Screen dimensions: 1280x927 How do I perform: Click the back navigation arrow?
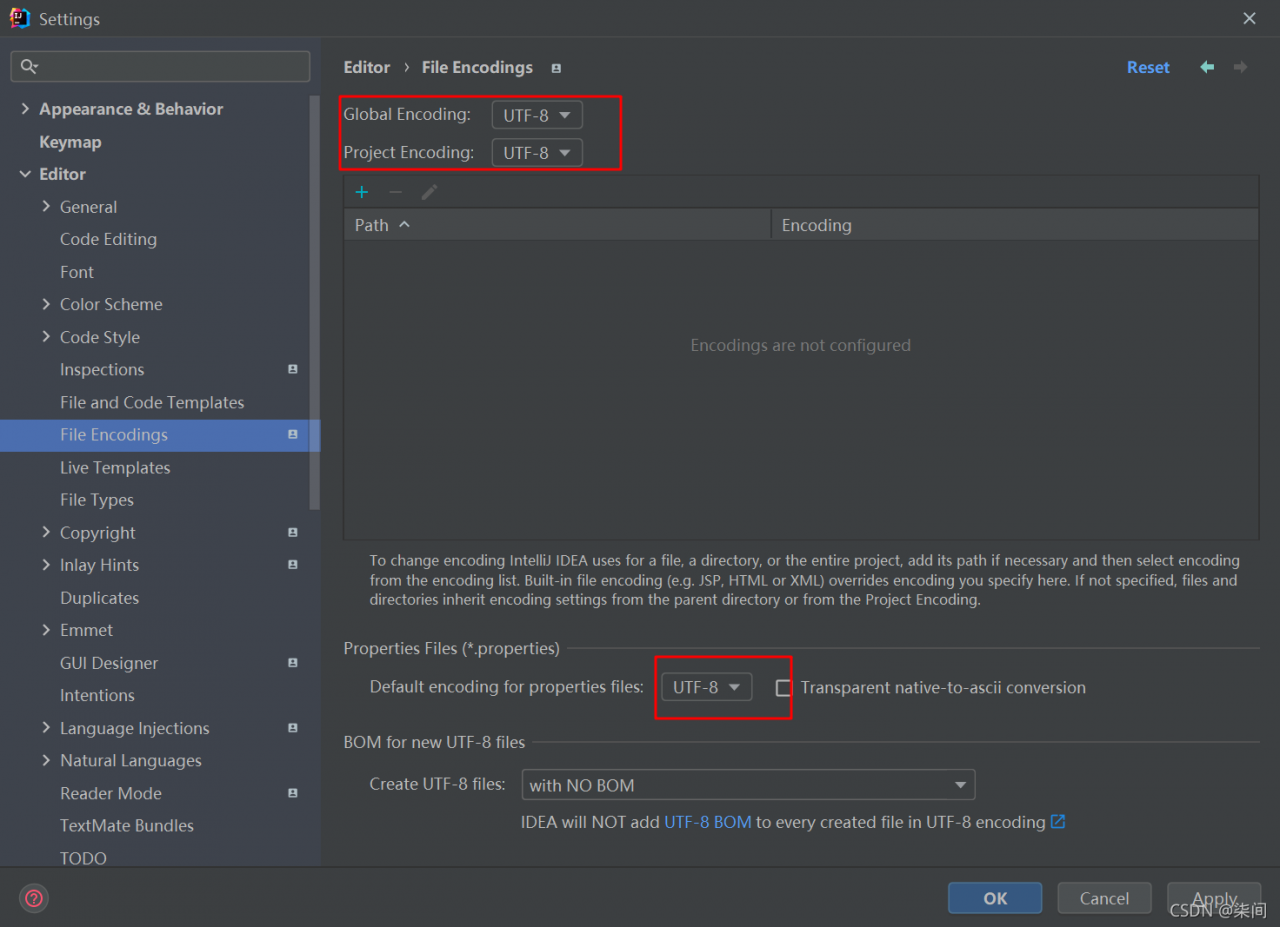(x=1207, y=67)
